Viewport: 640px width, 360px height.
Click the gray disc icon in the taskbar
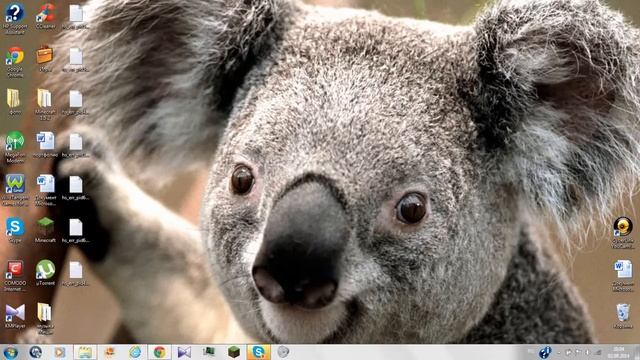click(x=283, y=352)
